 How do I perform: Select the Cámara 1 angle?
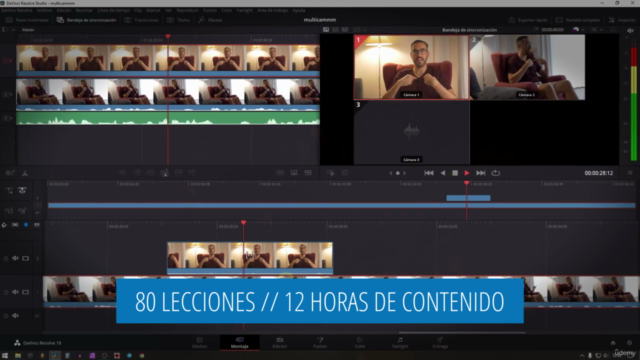pos(411,67)
